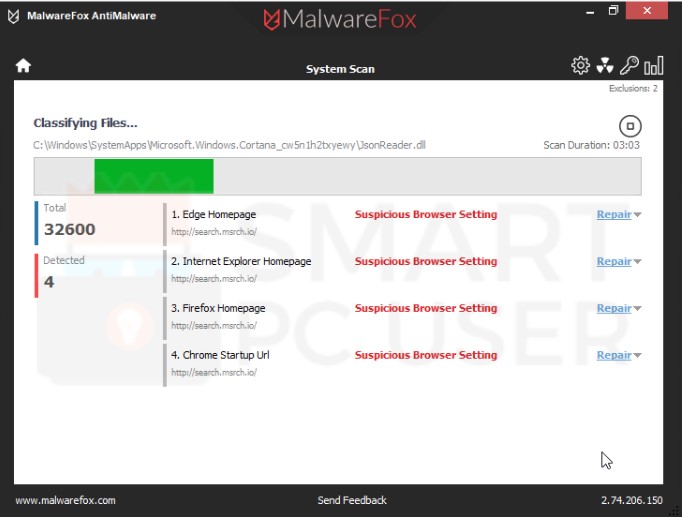Click Suspicious Browser Setting for Internet Explorer
The height and width of the screenshot is (517, 682).
pos(426,261)
